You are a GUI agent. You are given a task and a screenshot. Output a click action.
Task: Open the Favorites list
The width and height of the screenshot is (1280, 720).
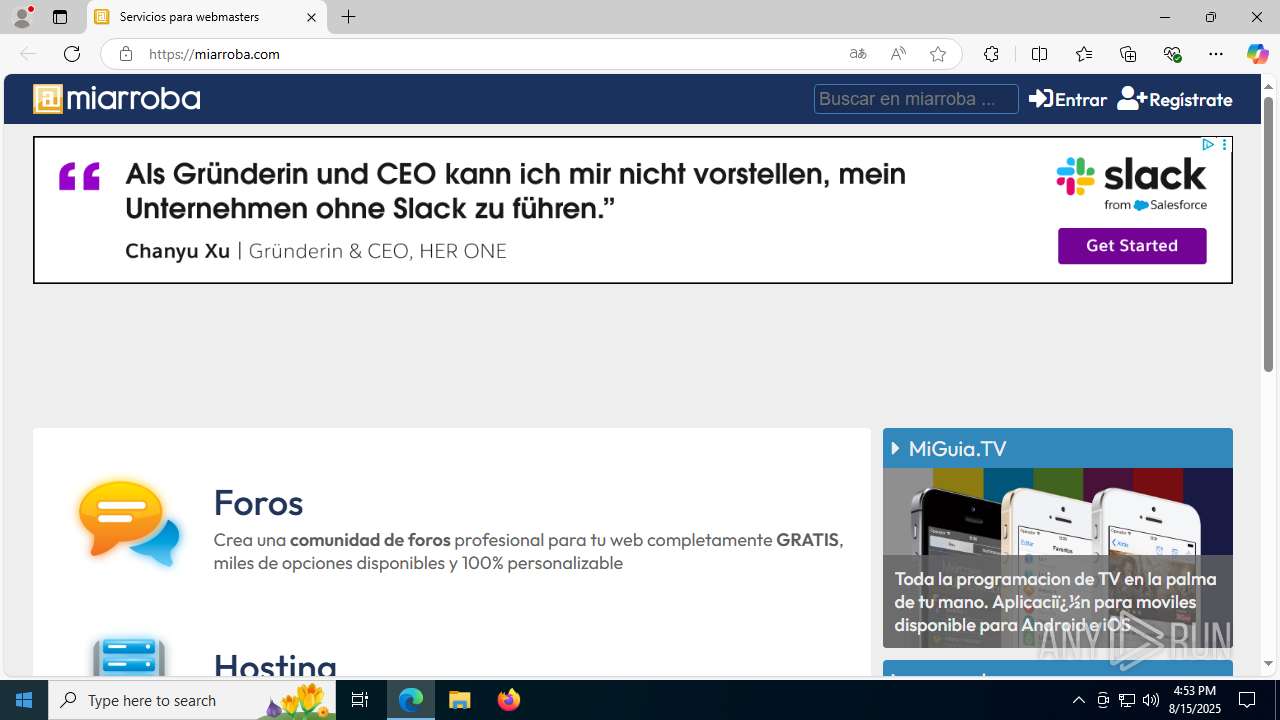1083,54
